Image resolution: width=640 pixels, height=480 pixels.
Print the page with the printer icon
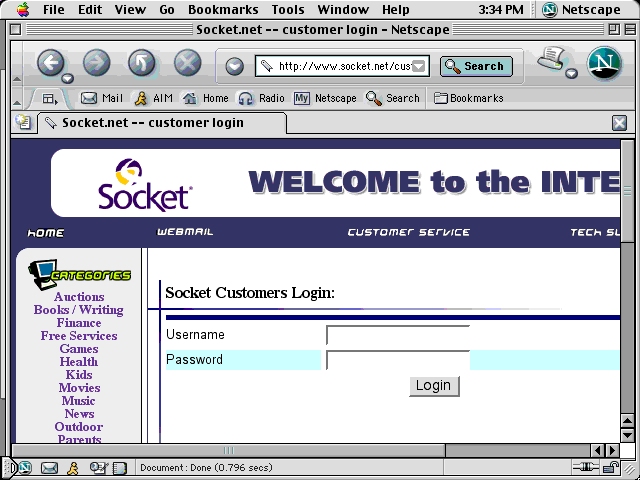551,58
